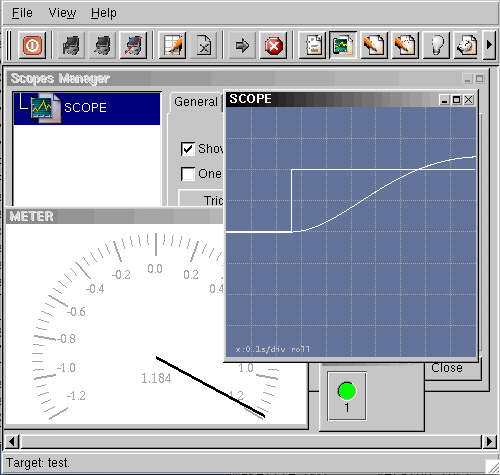Screen dimensions: 500x475
Task: Click the orange Exit power icon
Action: click(x=32, y=45)
